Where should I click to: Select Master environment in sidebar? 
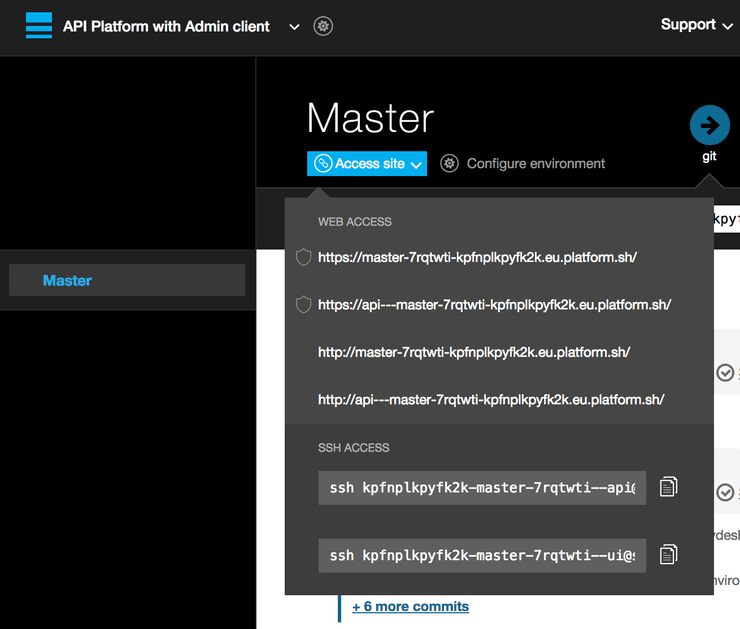click(x=127, y=280)
